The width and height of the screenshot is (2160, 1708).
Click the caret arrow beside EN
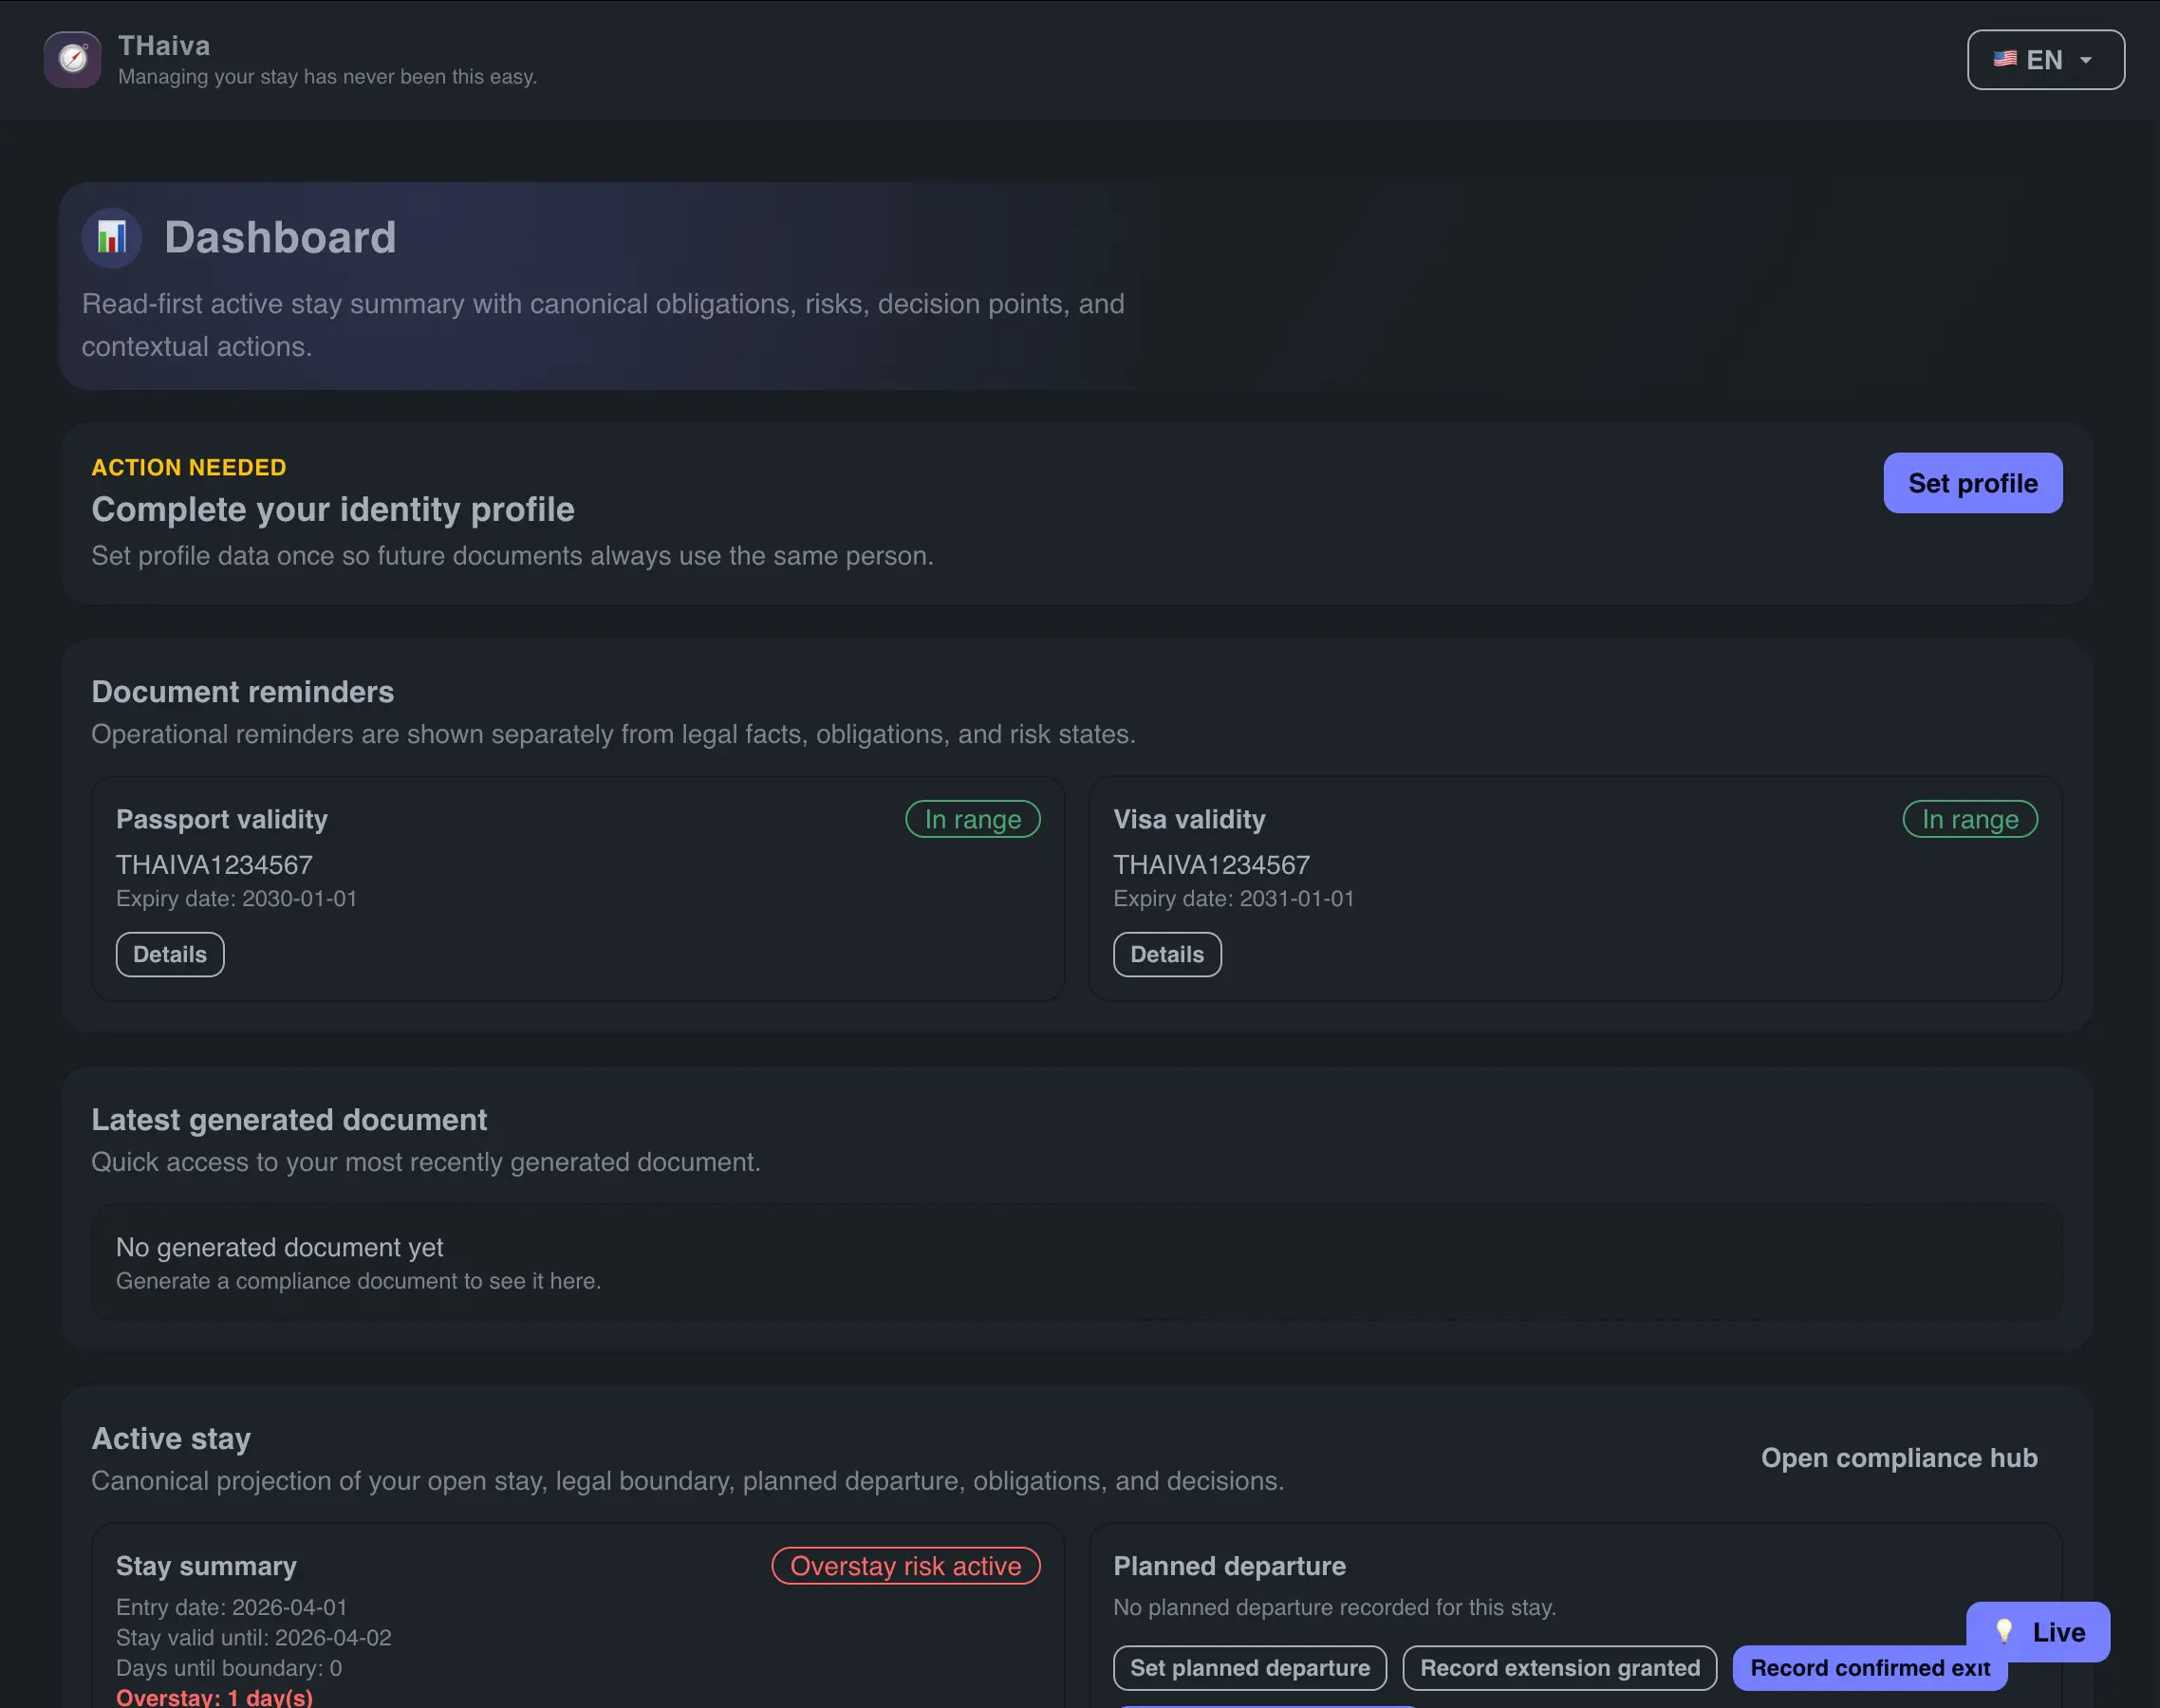[x=2086, y=60]
